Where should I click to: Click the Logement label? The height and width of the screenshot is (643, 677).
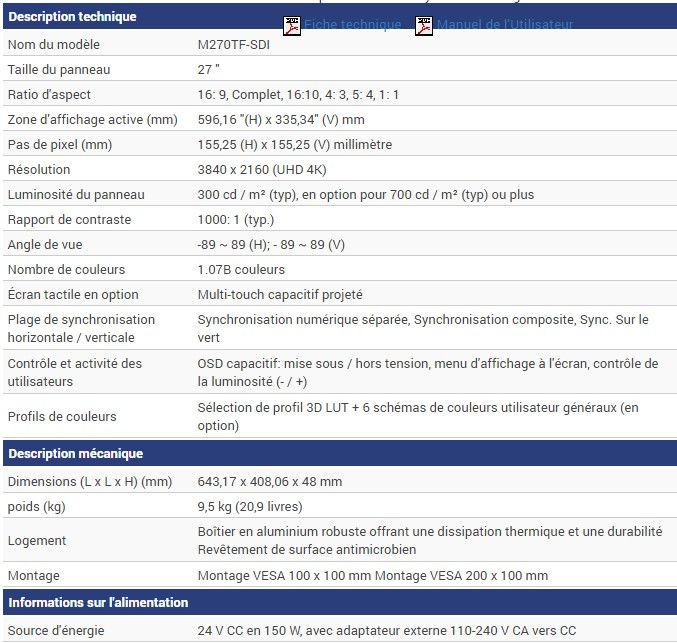click(x=37, y=541)
